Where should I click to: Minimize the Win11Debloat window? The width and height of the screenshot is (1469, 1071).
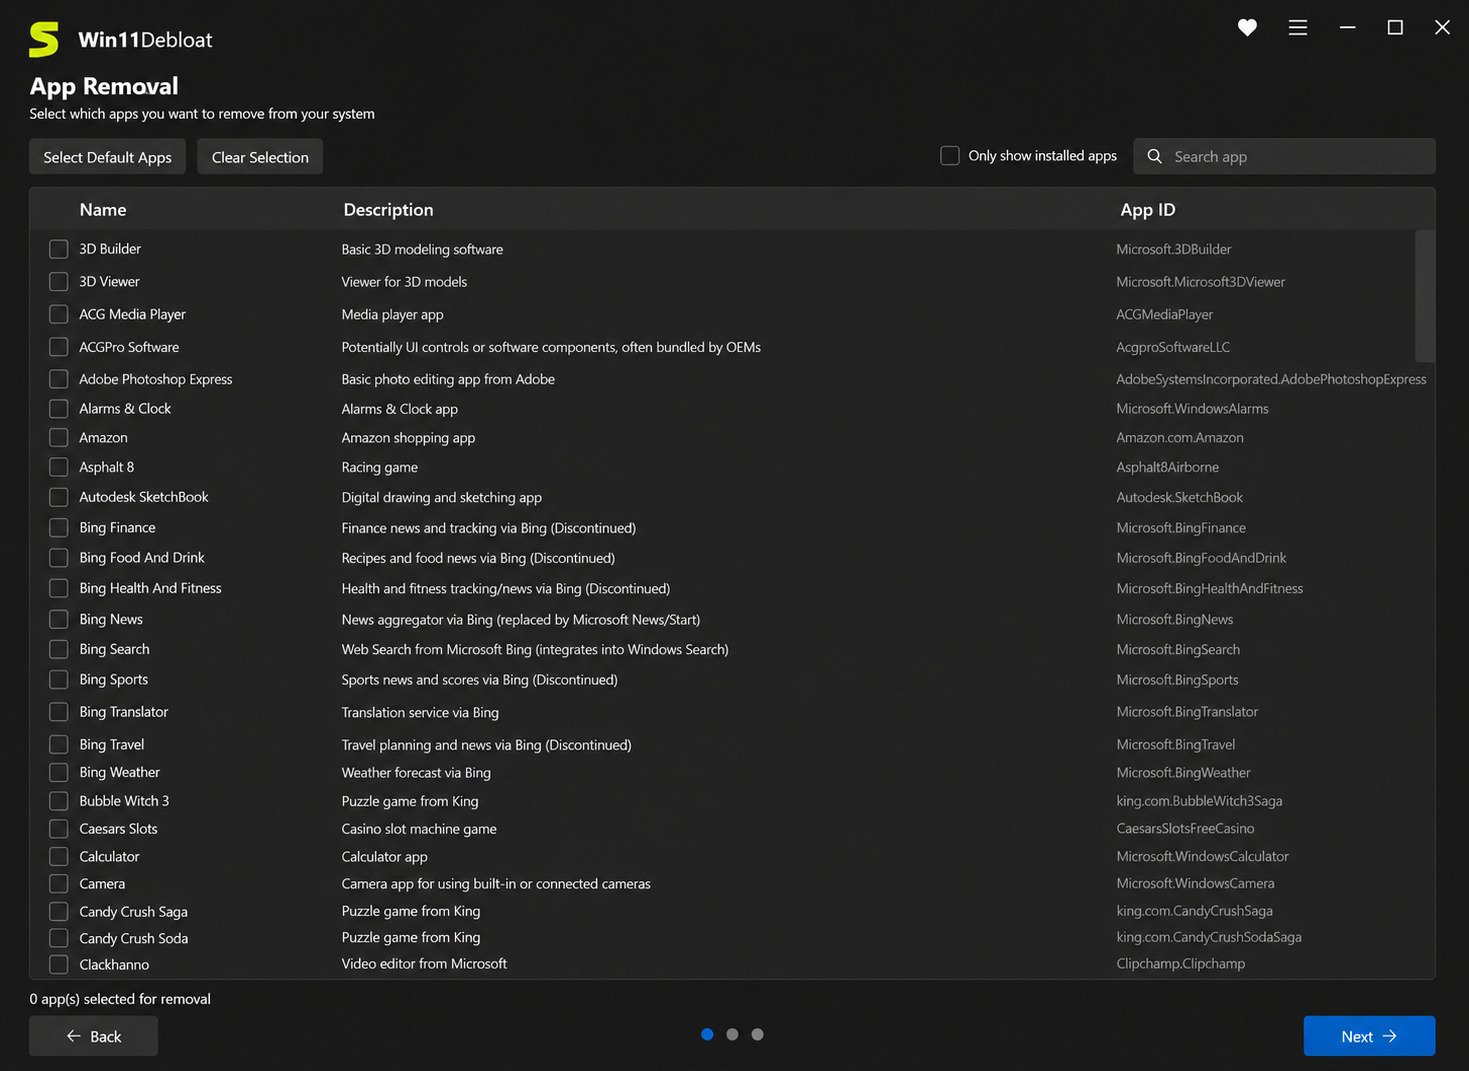tap(1348, 28)
